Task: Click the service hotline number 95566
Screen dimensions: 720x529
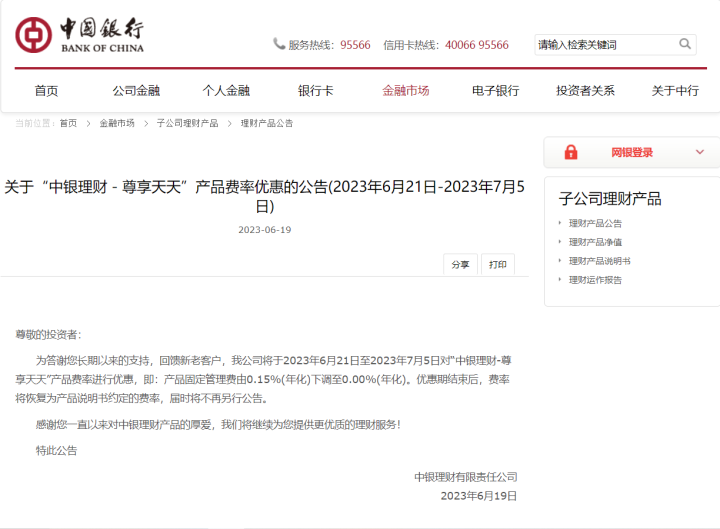Action: click(355, 45)
